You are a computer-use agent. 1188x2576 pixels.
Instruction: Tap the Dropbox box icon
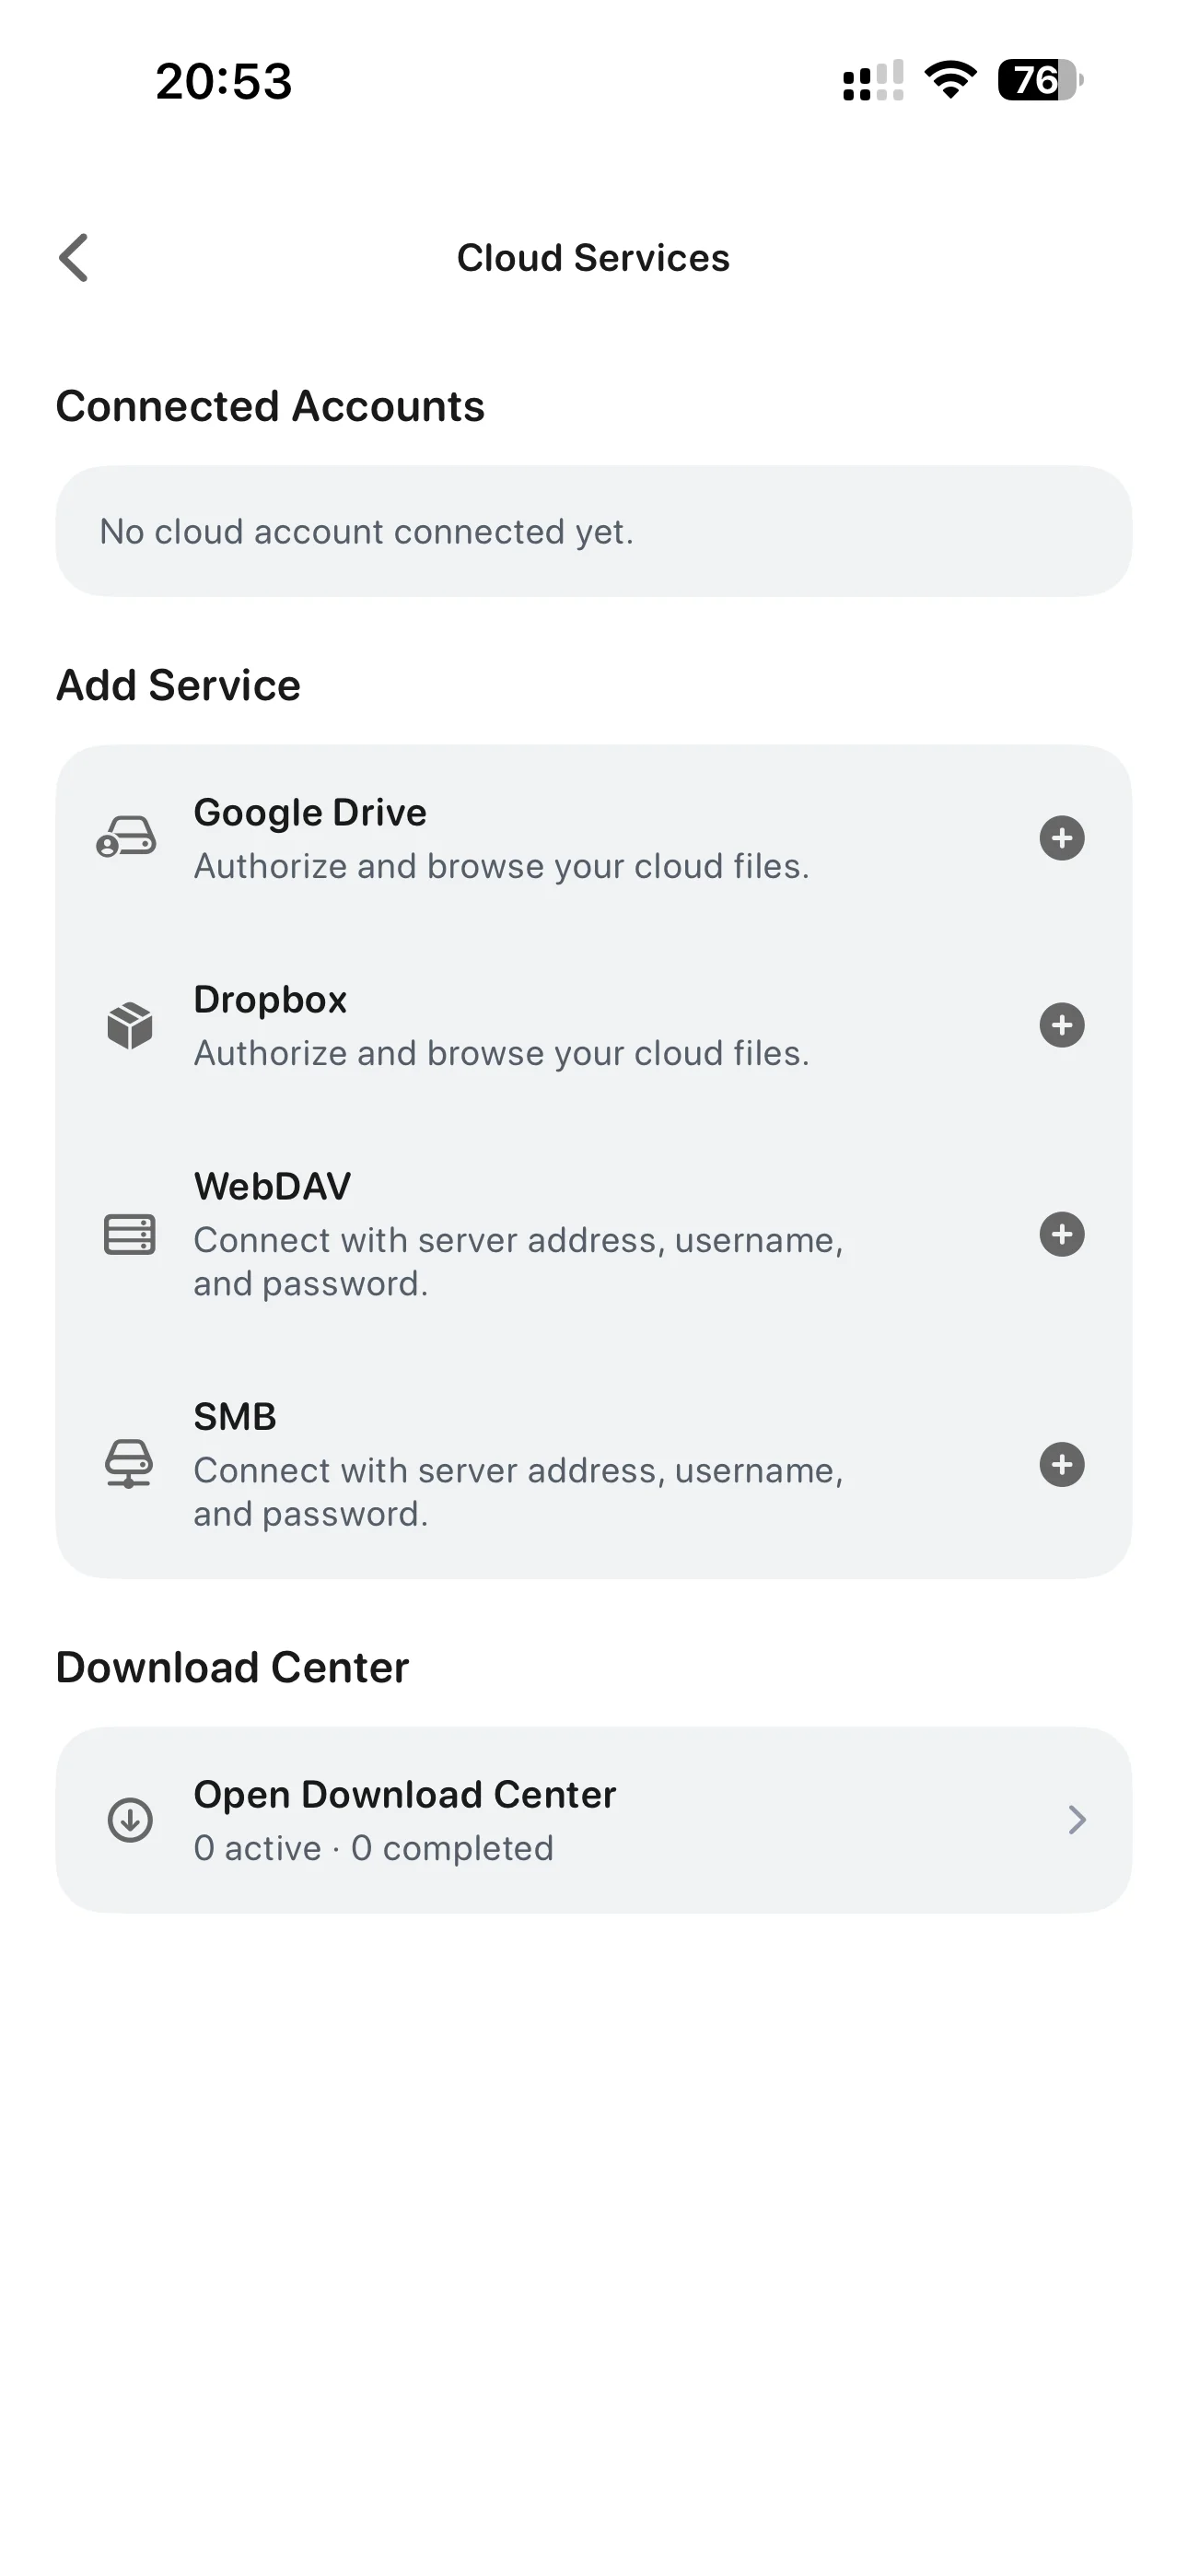click(130, 1026)
